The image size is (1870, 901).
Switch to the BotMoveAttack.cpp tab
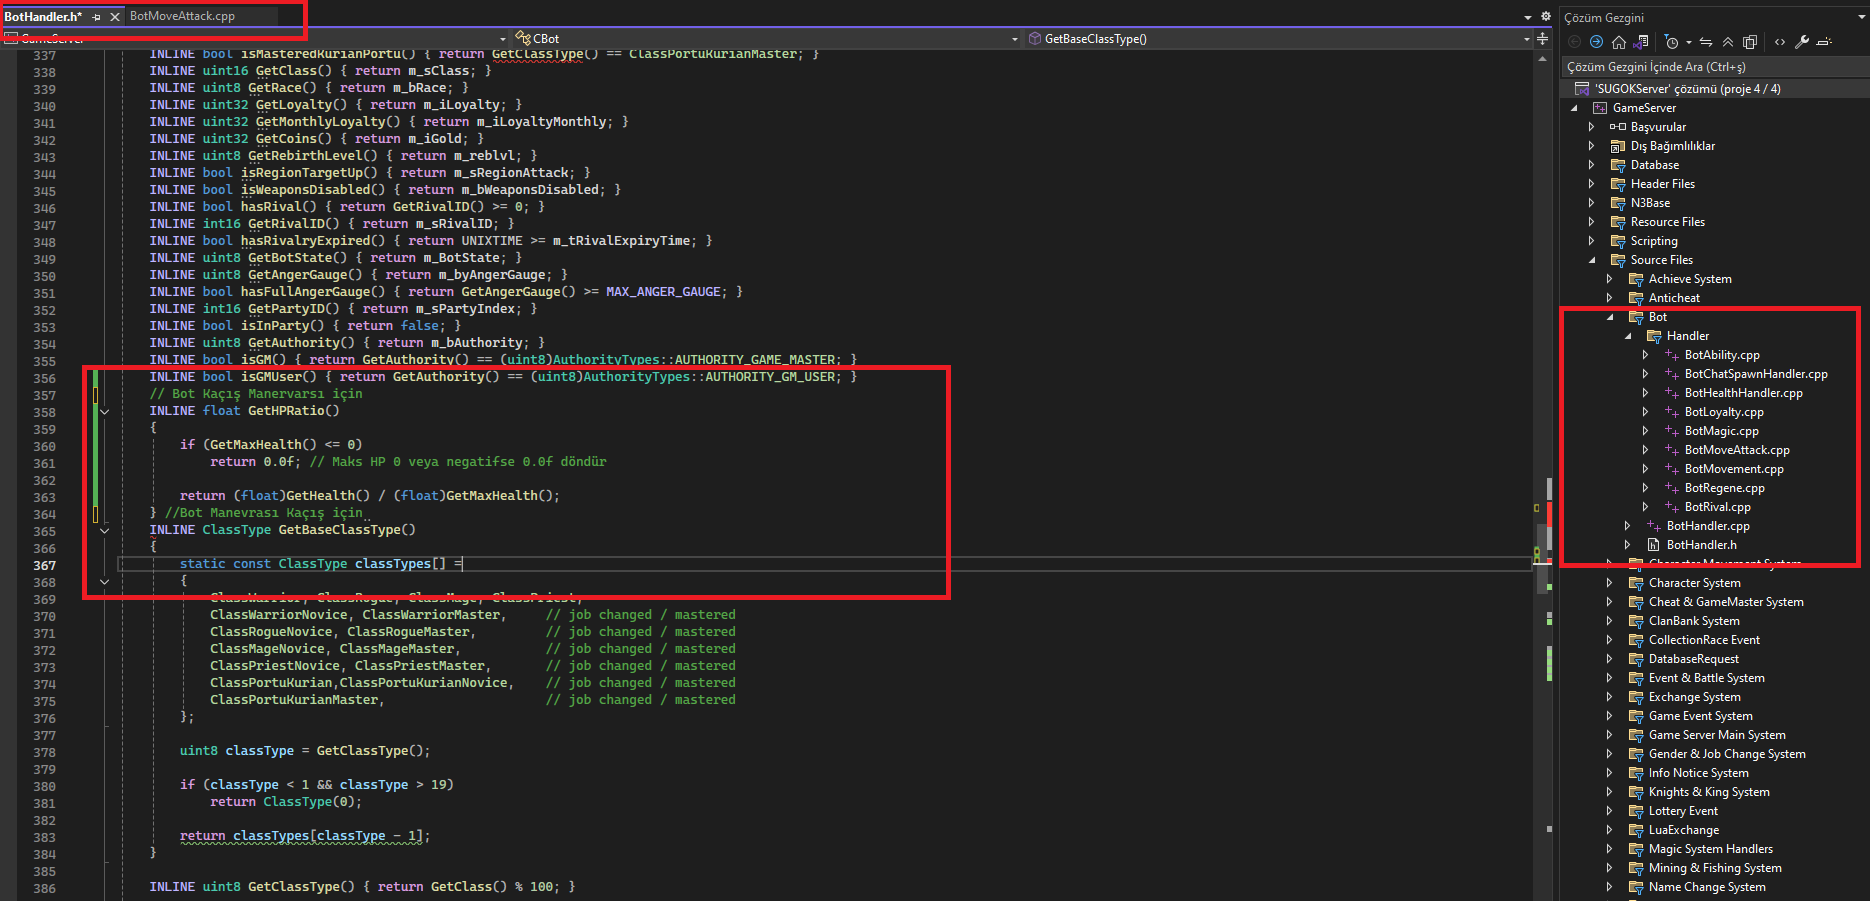(x=182, y=16)
